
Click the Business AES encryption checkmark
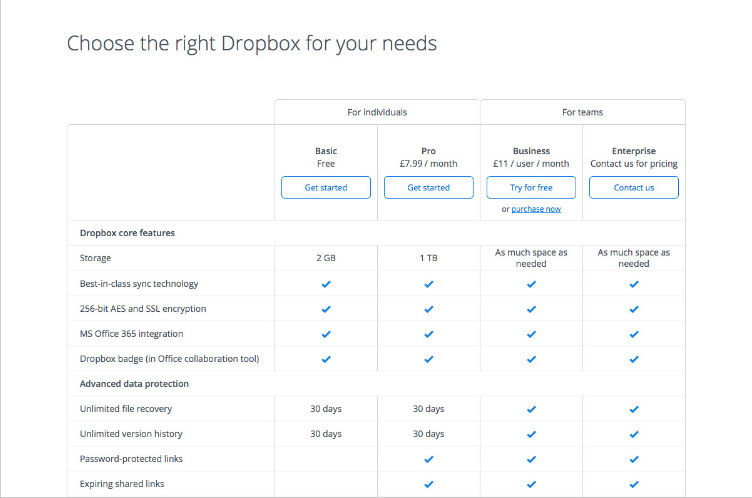pos(531,309)
